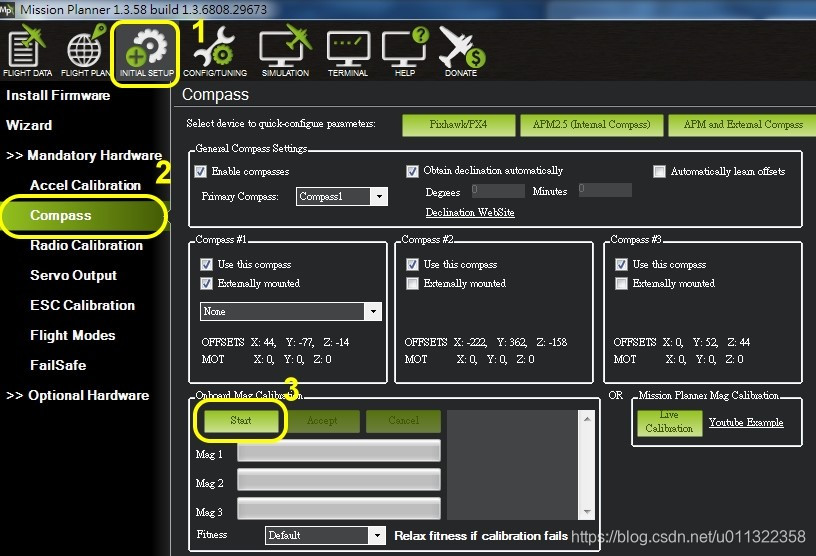The image size is (816, 556).
Task: Click the Mag 2 progress bar
Action: pos(339,479)
